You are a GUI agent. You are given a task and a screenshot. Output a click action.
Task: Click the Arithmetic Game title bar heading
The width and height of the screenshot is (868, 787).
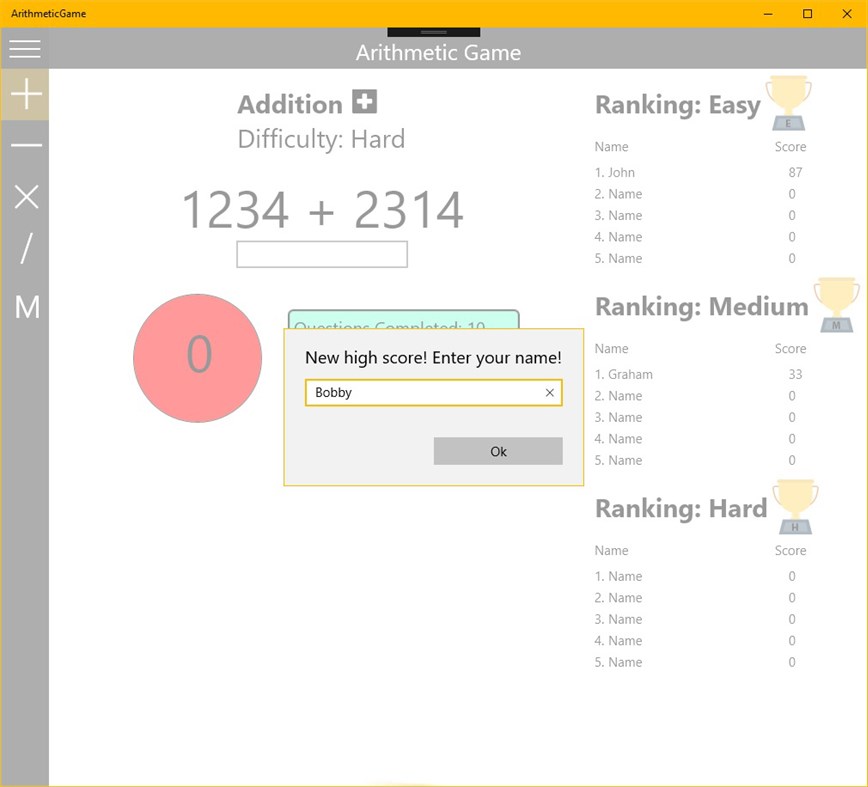438,53
